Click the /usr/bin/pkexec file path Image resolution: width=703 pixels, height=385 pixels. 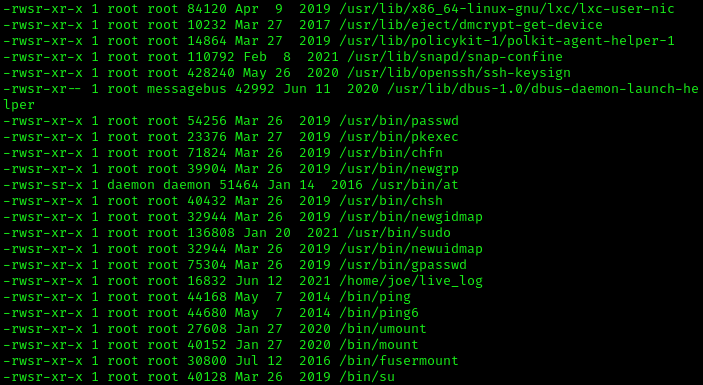399,137
